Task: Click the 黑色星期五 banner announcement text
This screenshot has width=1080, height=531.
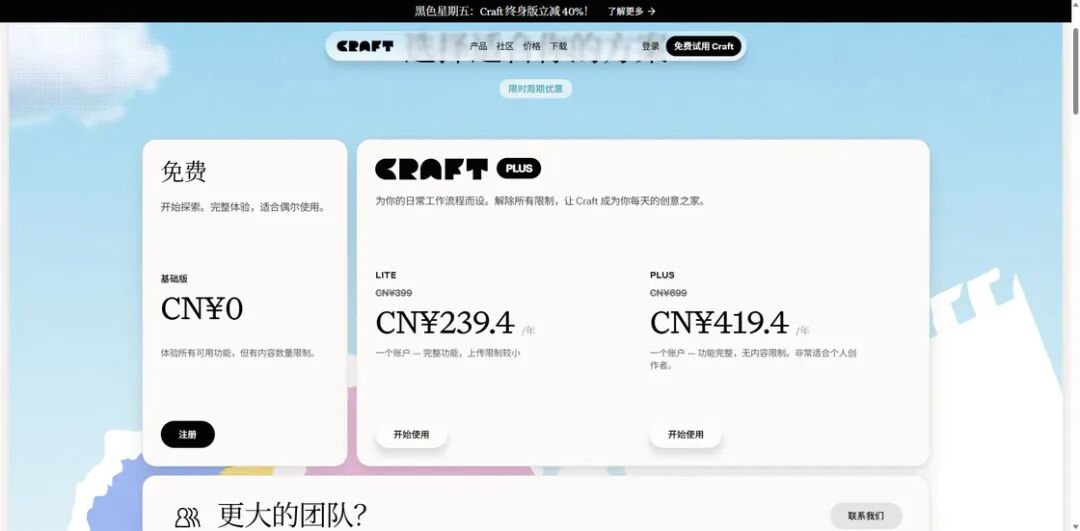Action: coord(501,11)
